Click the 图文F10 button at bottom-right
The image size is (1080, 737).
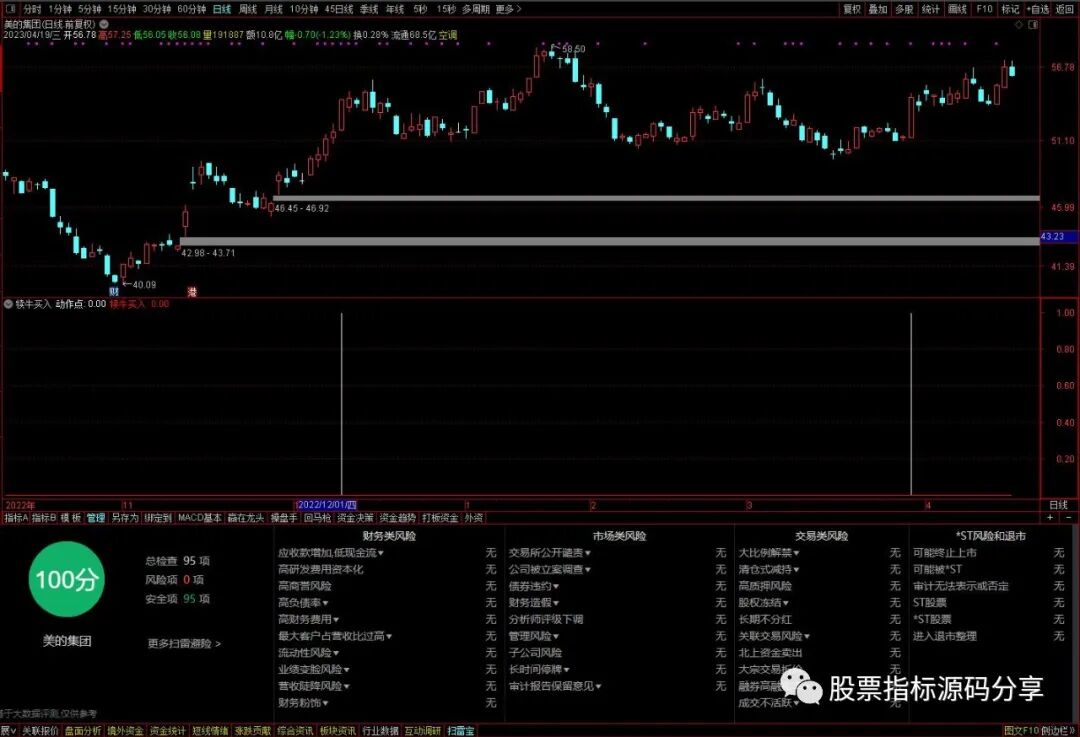point(1021,731)
